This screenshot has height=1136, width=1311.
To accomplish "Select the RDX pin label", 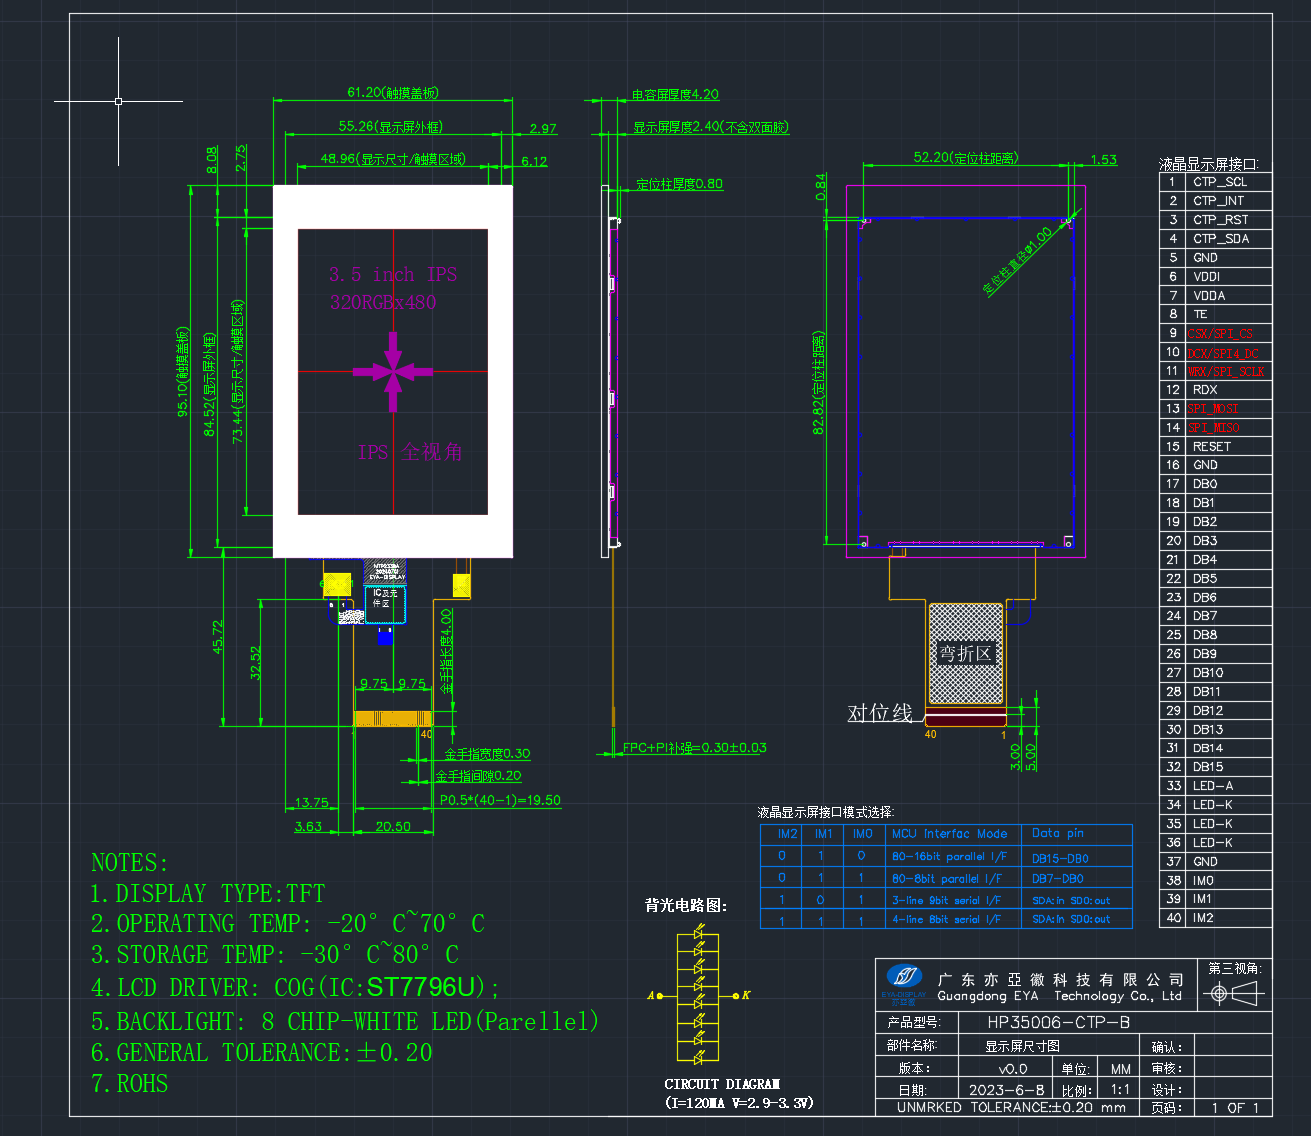I will [1205, 390].
